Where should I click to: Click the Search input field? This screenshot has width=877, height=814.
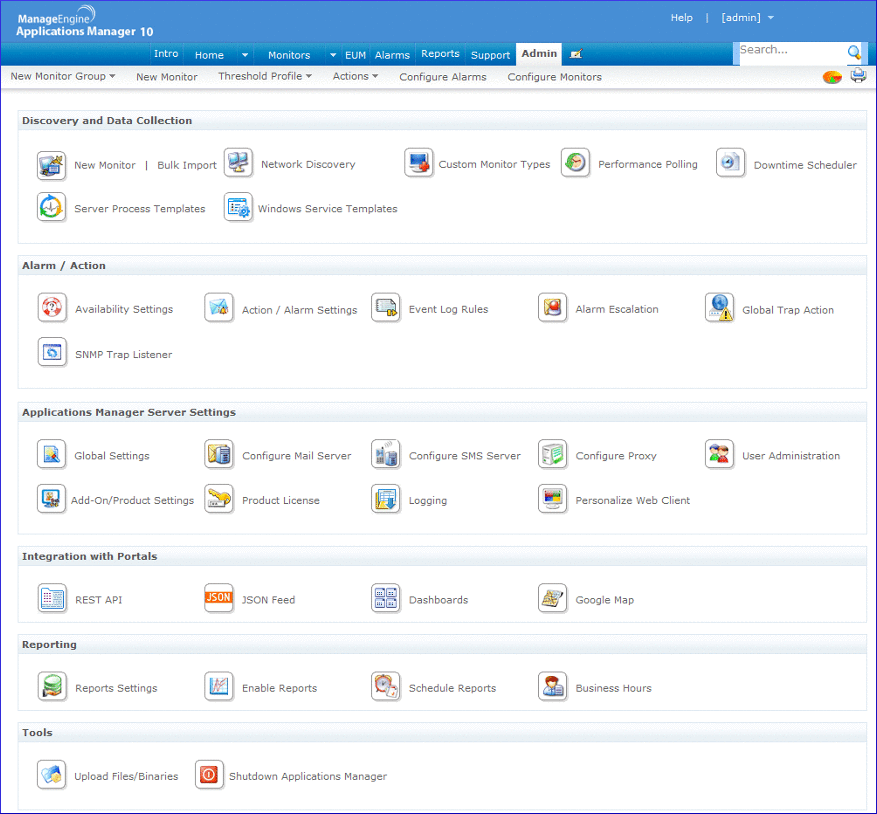tap(791, 53)
